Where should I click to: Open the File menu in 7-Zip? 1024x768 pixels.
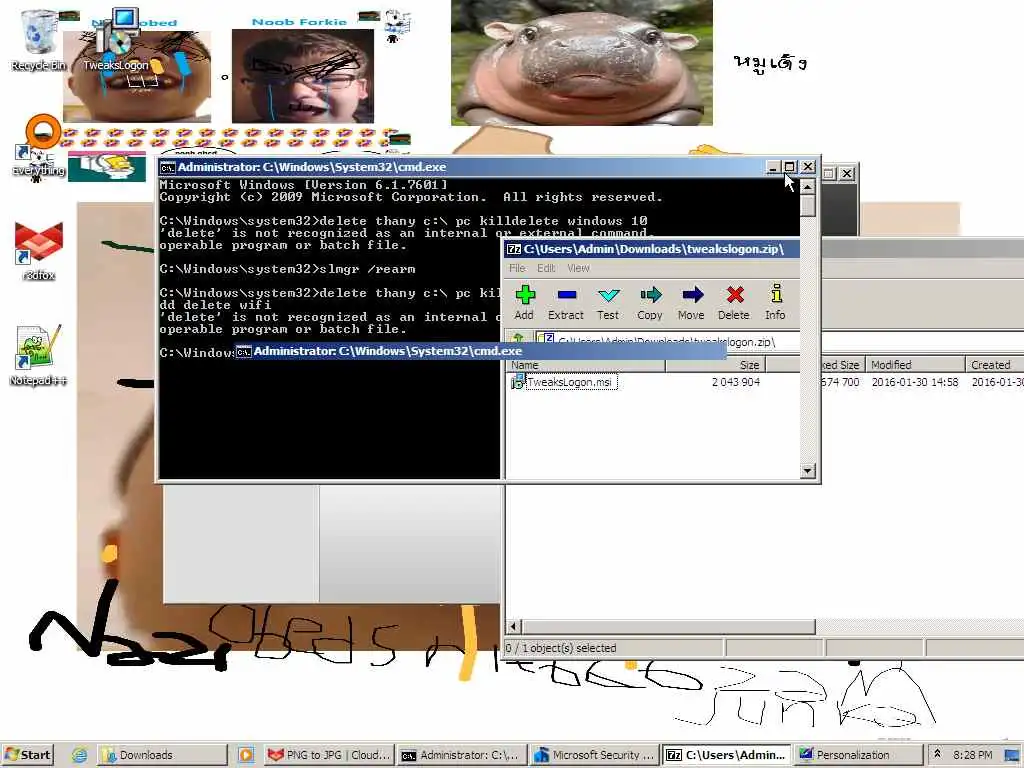click(517, 268)
